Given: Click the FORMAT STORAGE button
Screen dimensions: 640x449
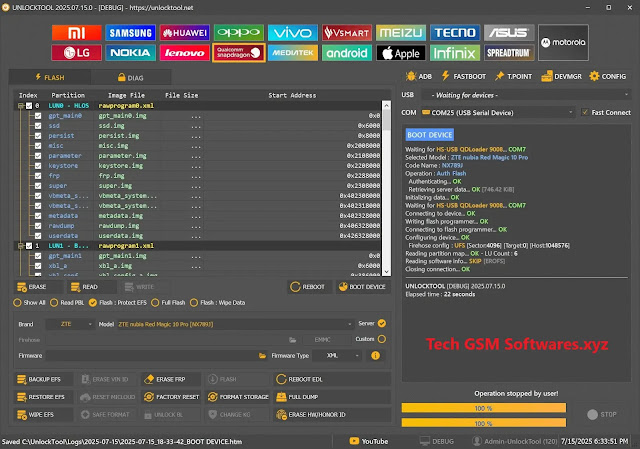Looking at the screenshot, I should [x=237, y=397].
